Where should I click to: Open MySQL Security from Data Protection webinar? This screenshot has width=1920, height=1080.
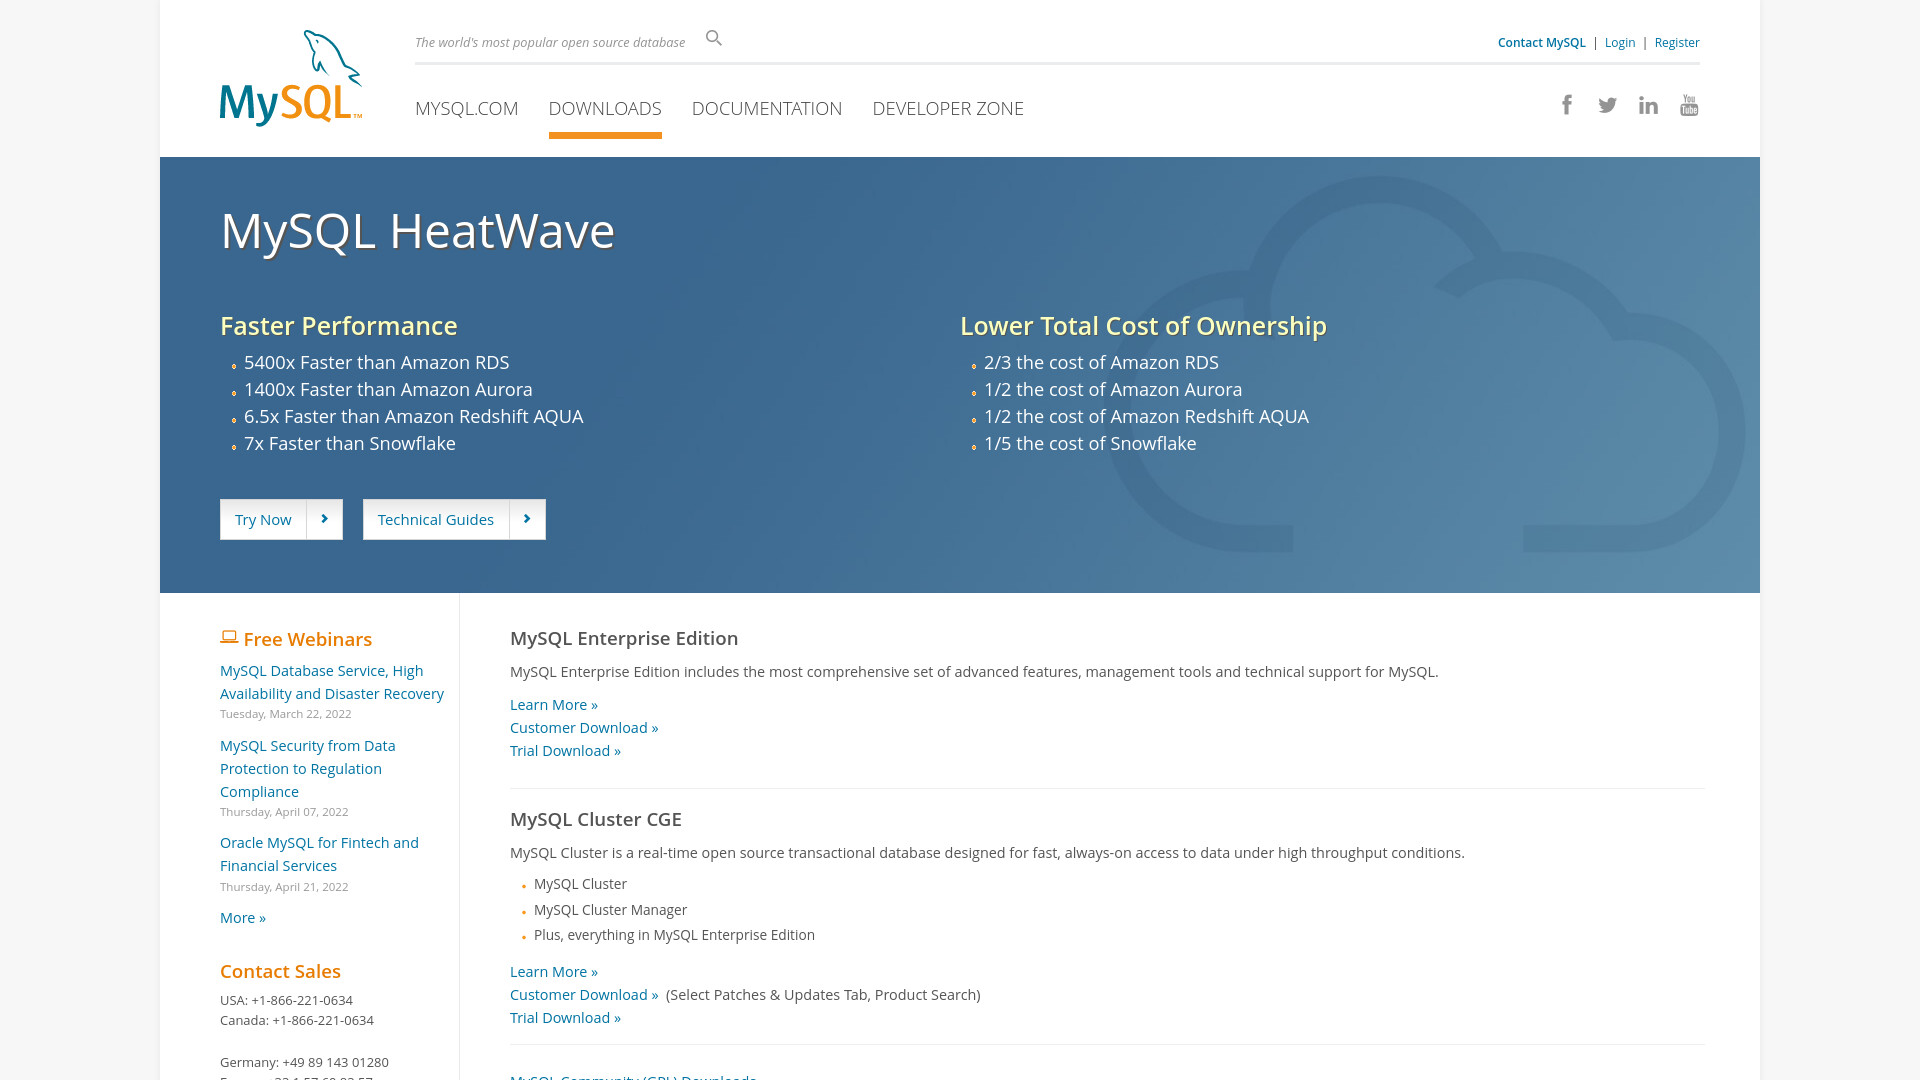click(x=308, y=768)
